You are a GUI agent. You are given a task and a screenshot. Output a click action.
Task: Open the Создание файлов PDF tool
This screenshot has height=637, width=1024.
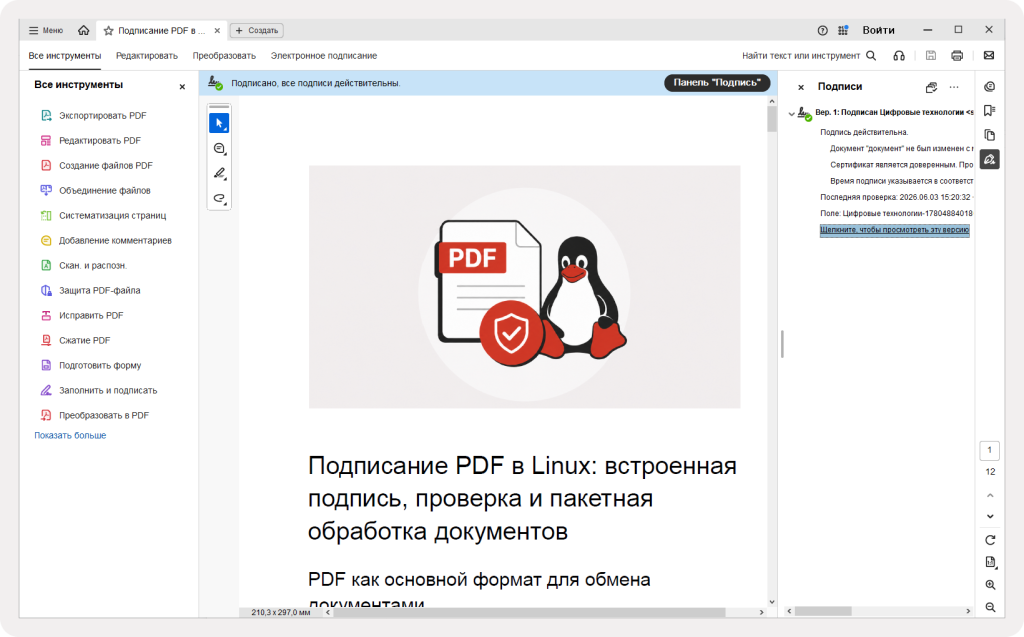(x=96, y=165)
